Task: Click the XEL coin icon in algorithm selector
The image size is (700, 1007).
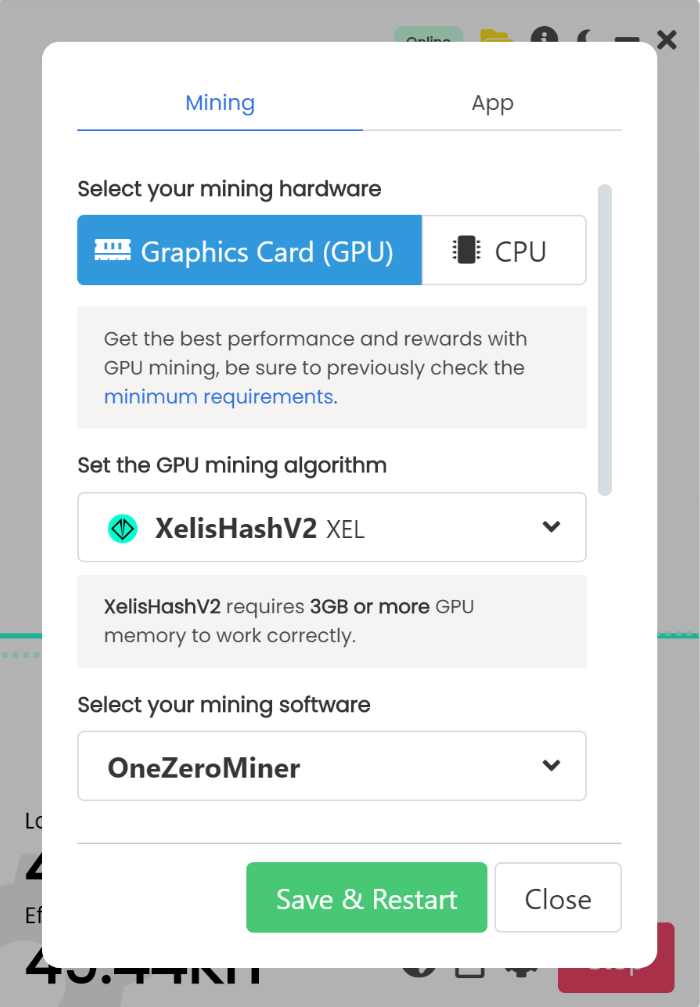Action: (x=123, y=528)
